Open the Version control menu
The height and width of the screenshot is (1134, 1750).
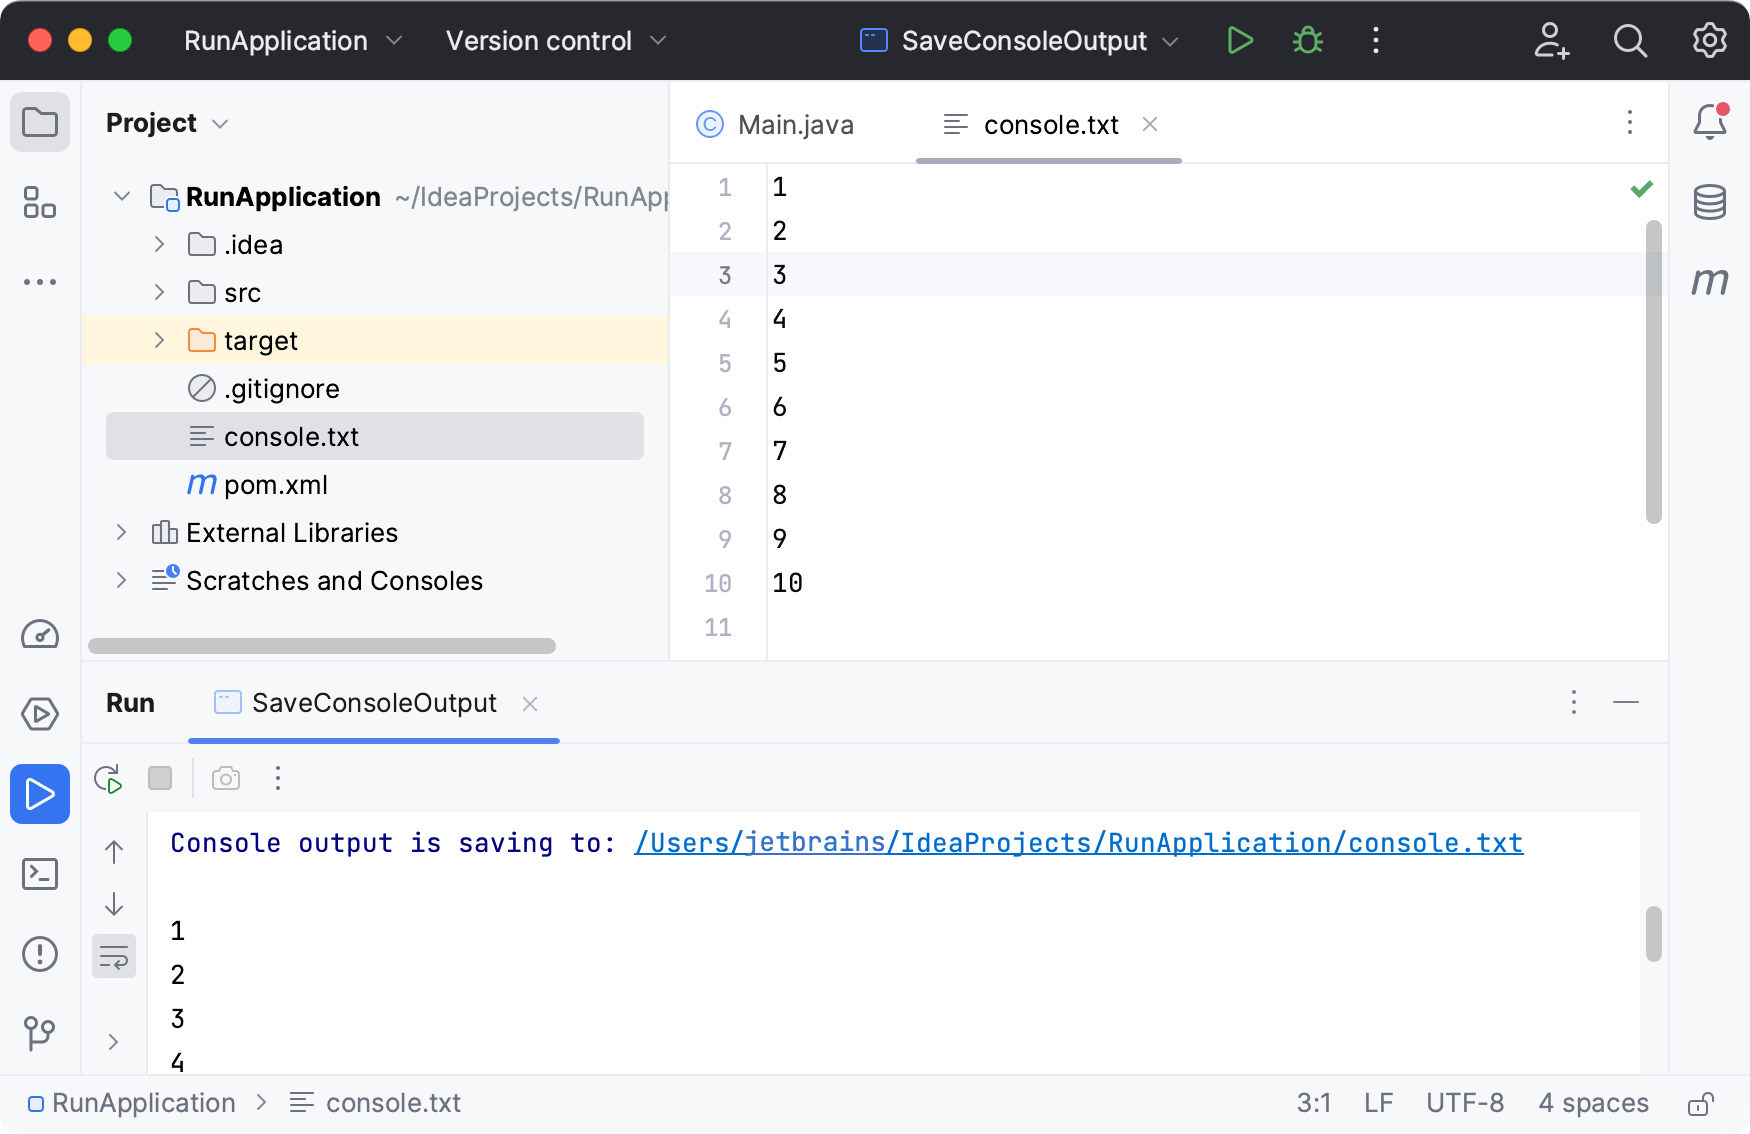tap(554, 40)
